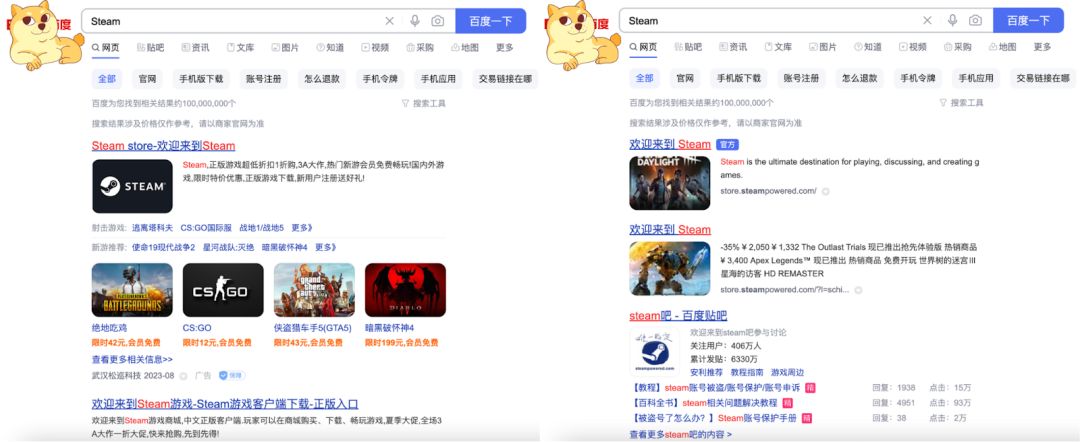Open steam吧 - 百度贴吧 result title
The image size is (1080, 442).
[678, 316]
